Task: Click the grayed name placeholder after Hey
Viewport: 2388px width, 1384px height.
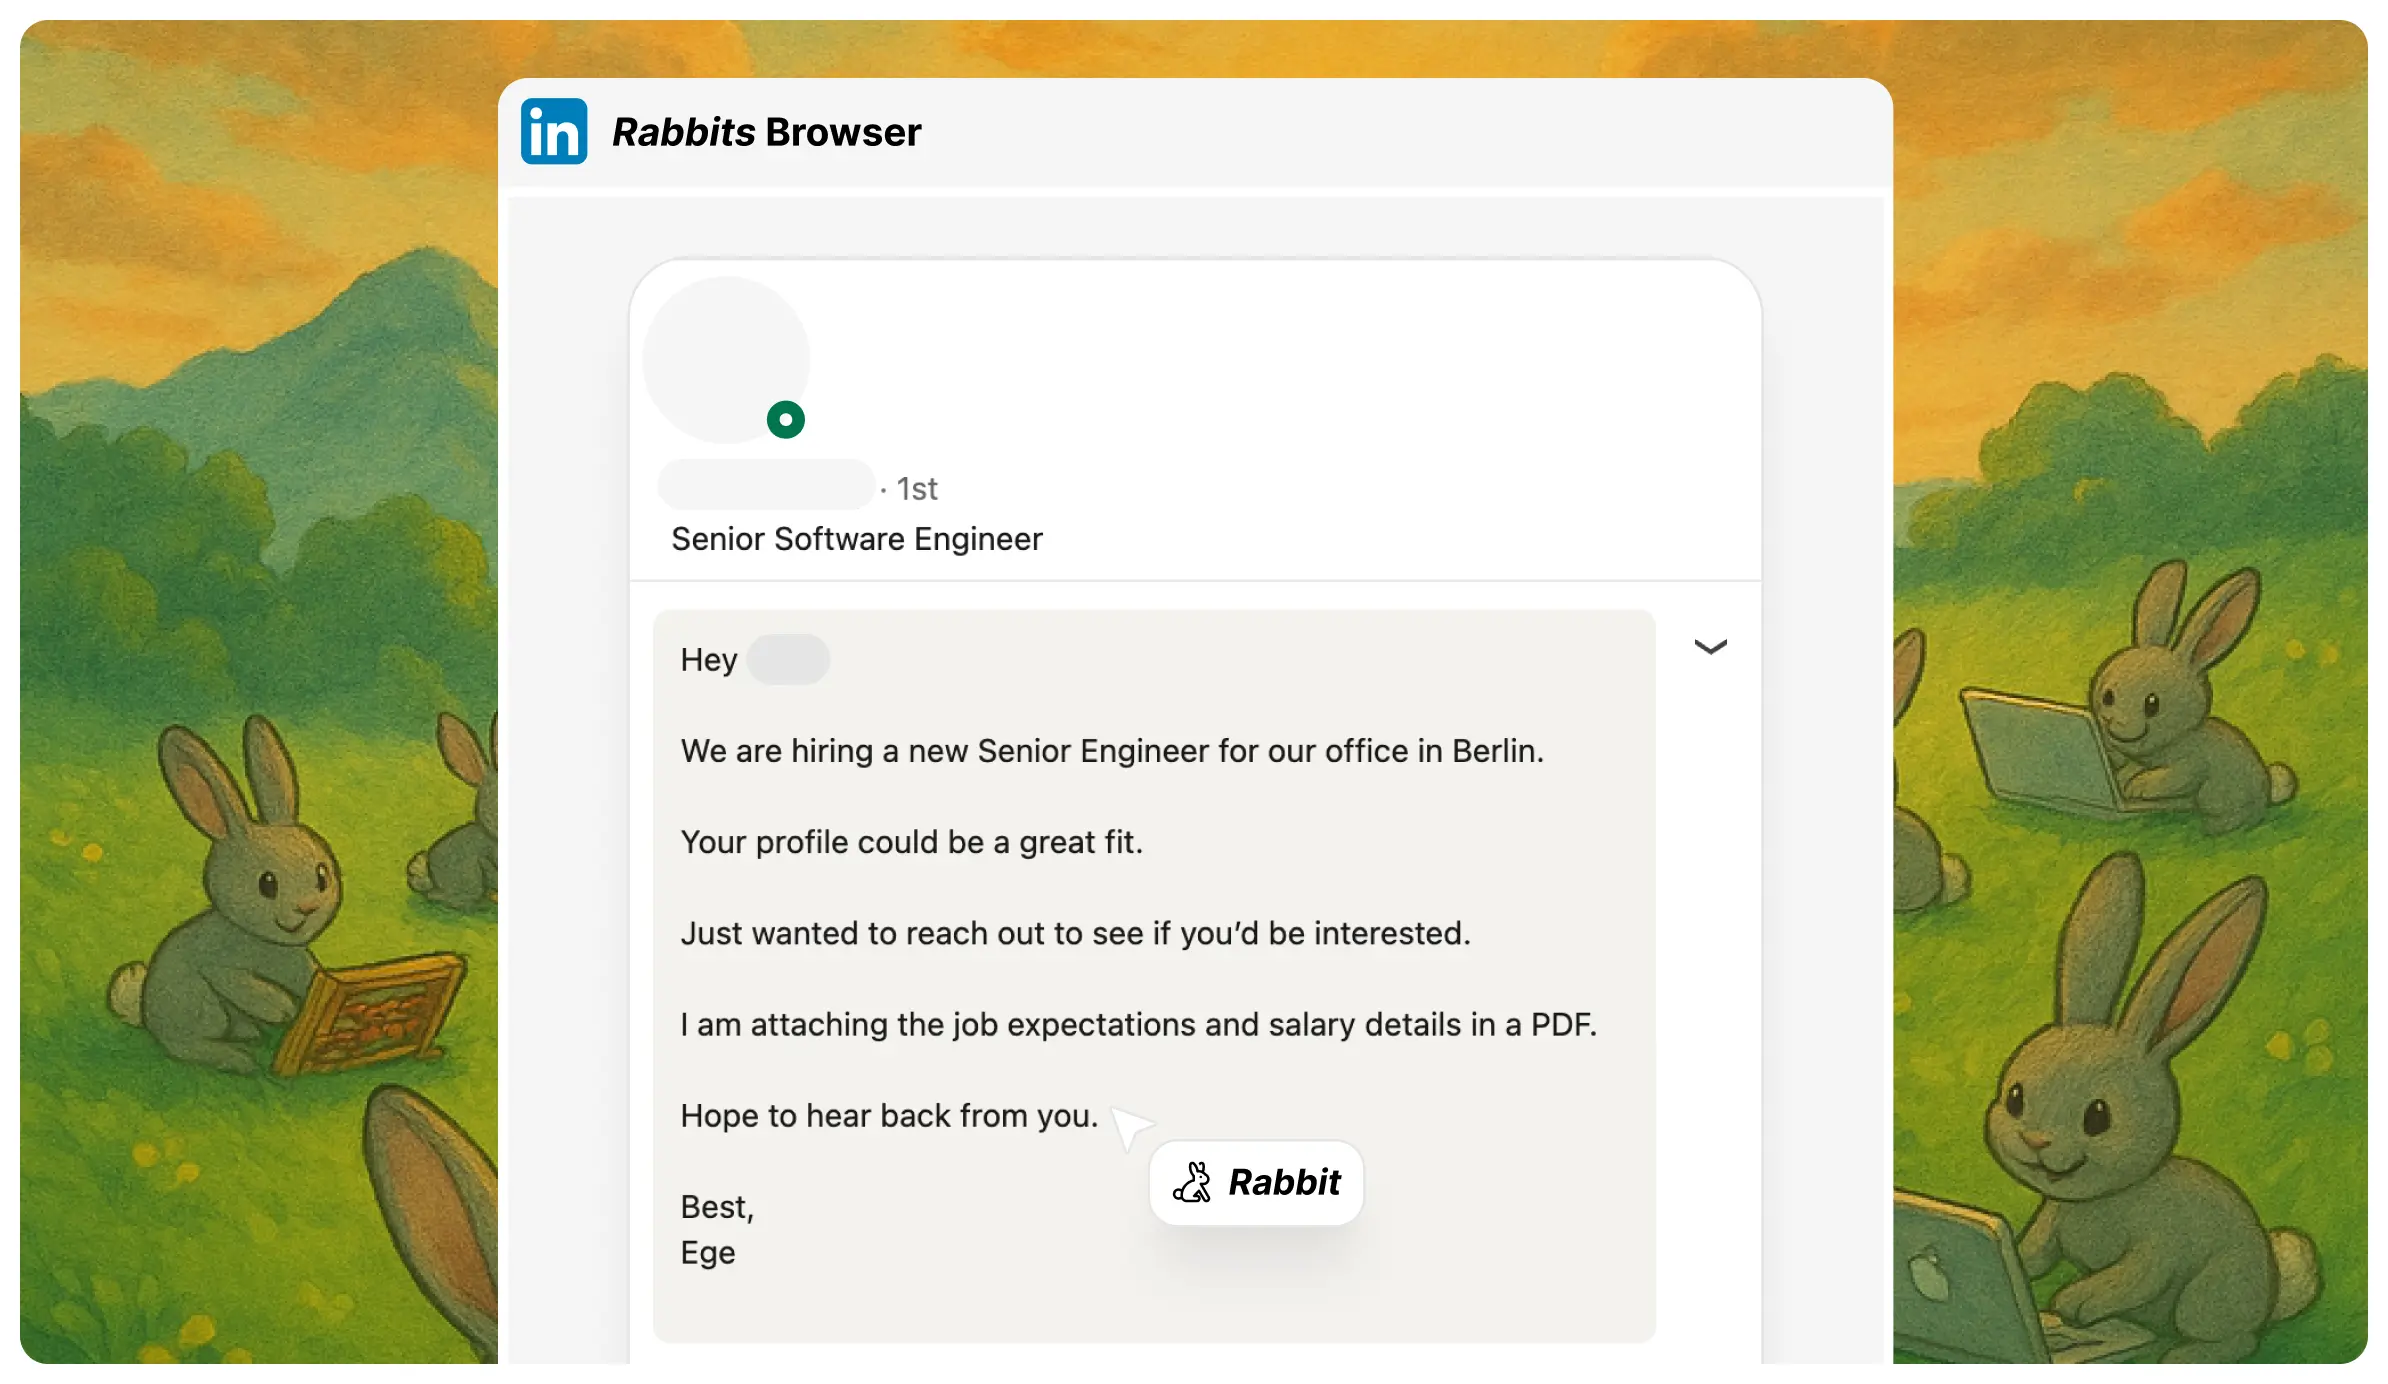Action: coord(788,658)
